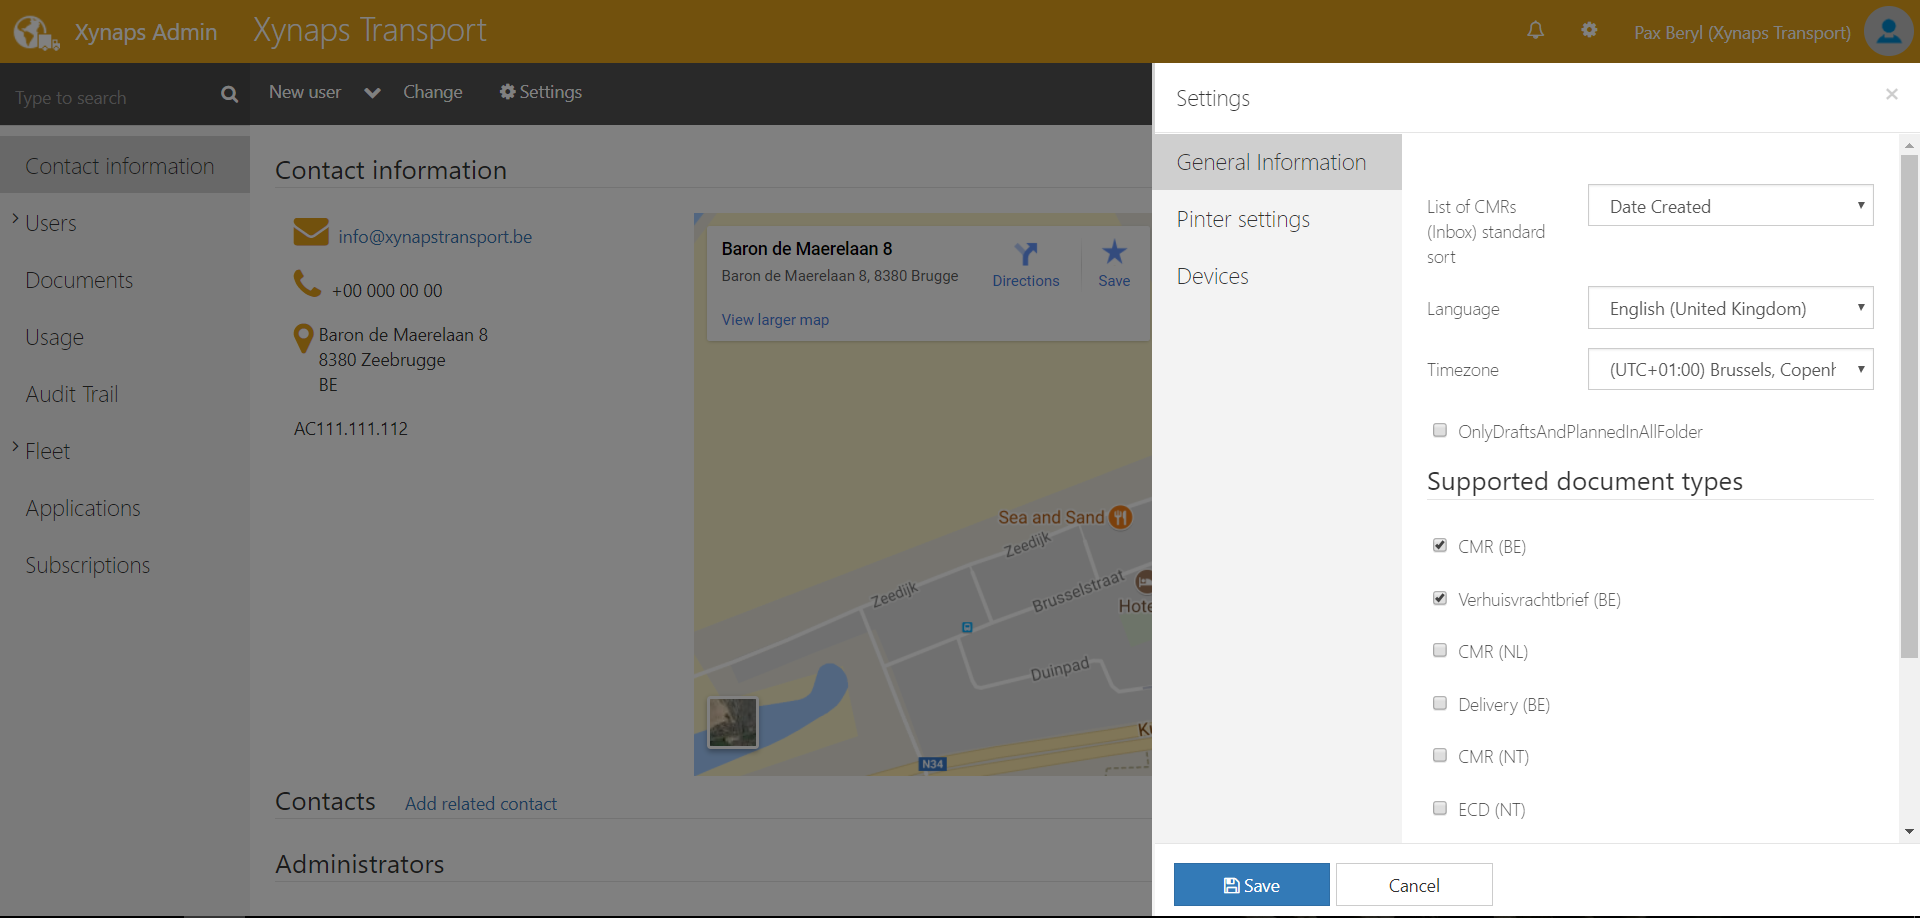Image resolution: width=1920 pixels, height=918 pixels.
Task: Click the envelope icon next to the email
Action: [x=311, y=231]
